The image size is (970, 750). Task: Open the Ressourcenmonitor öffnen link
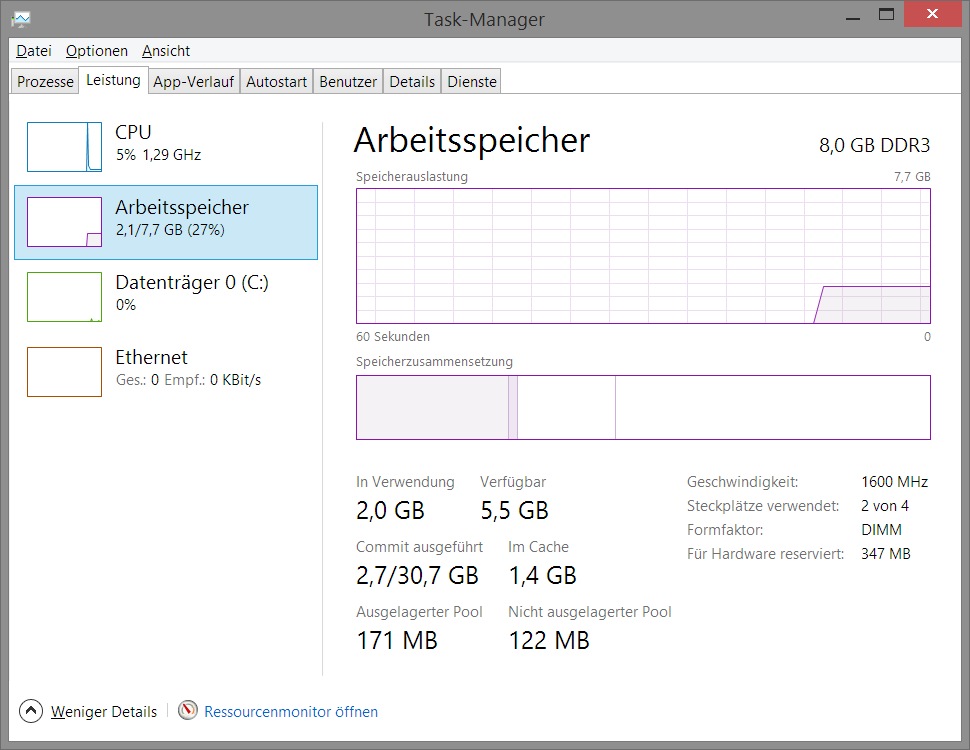tap(291, 712)
